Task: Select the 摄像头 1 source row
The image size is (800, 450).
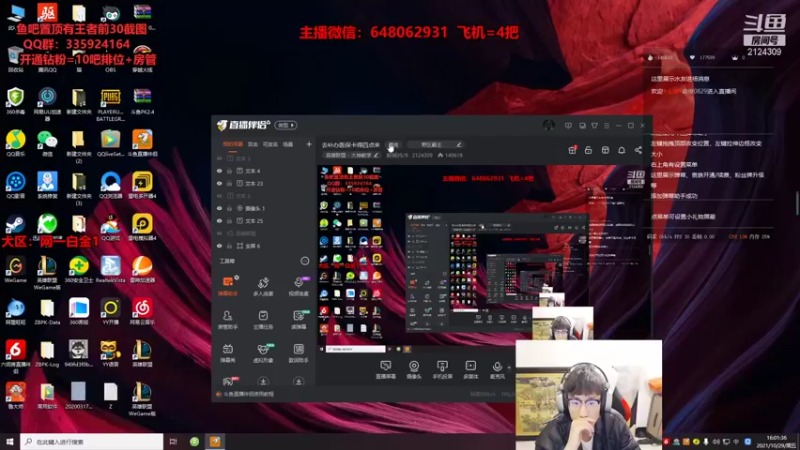Action: pos(264,208)
